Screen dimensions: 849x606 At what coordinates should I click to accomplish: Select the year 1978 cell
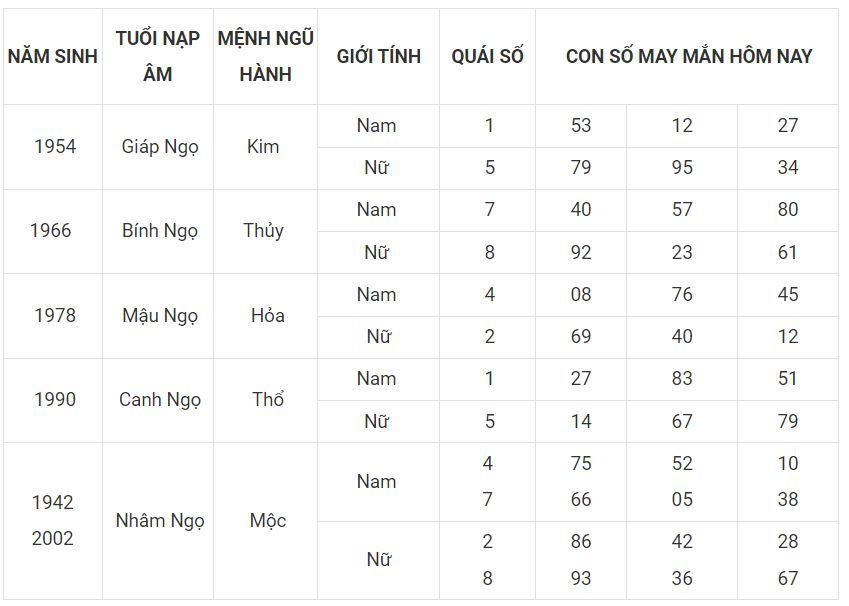tap(55, 315)
